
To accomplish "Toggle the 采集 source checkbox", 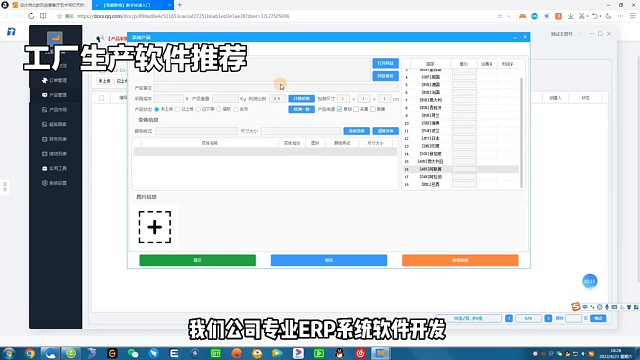I will (356, 109).
